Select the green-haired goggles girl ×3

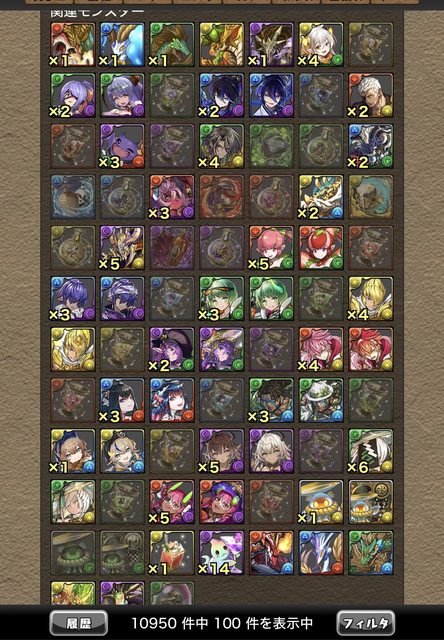(x=222, y=298)
